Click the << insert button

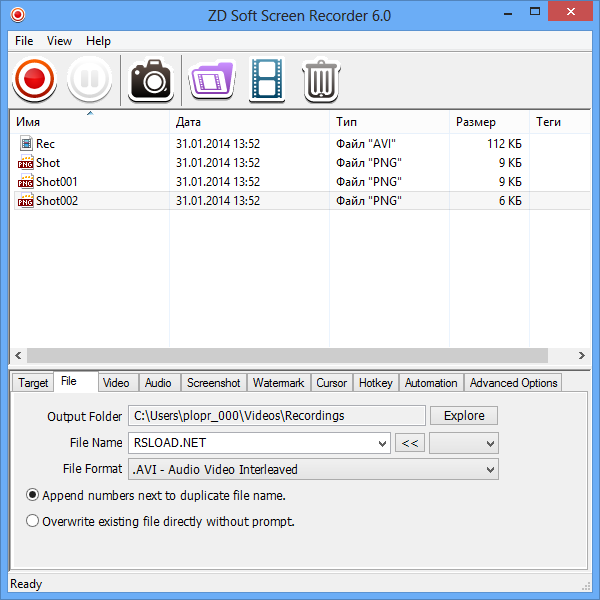pyautogui.click(x=410, y=443)
